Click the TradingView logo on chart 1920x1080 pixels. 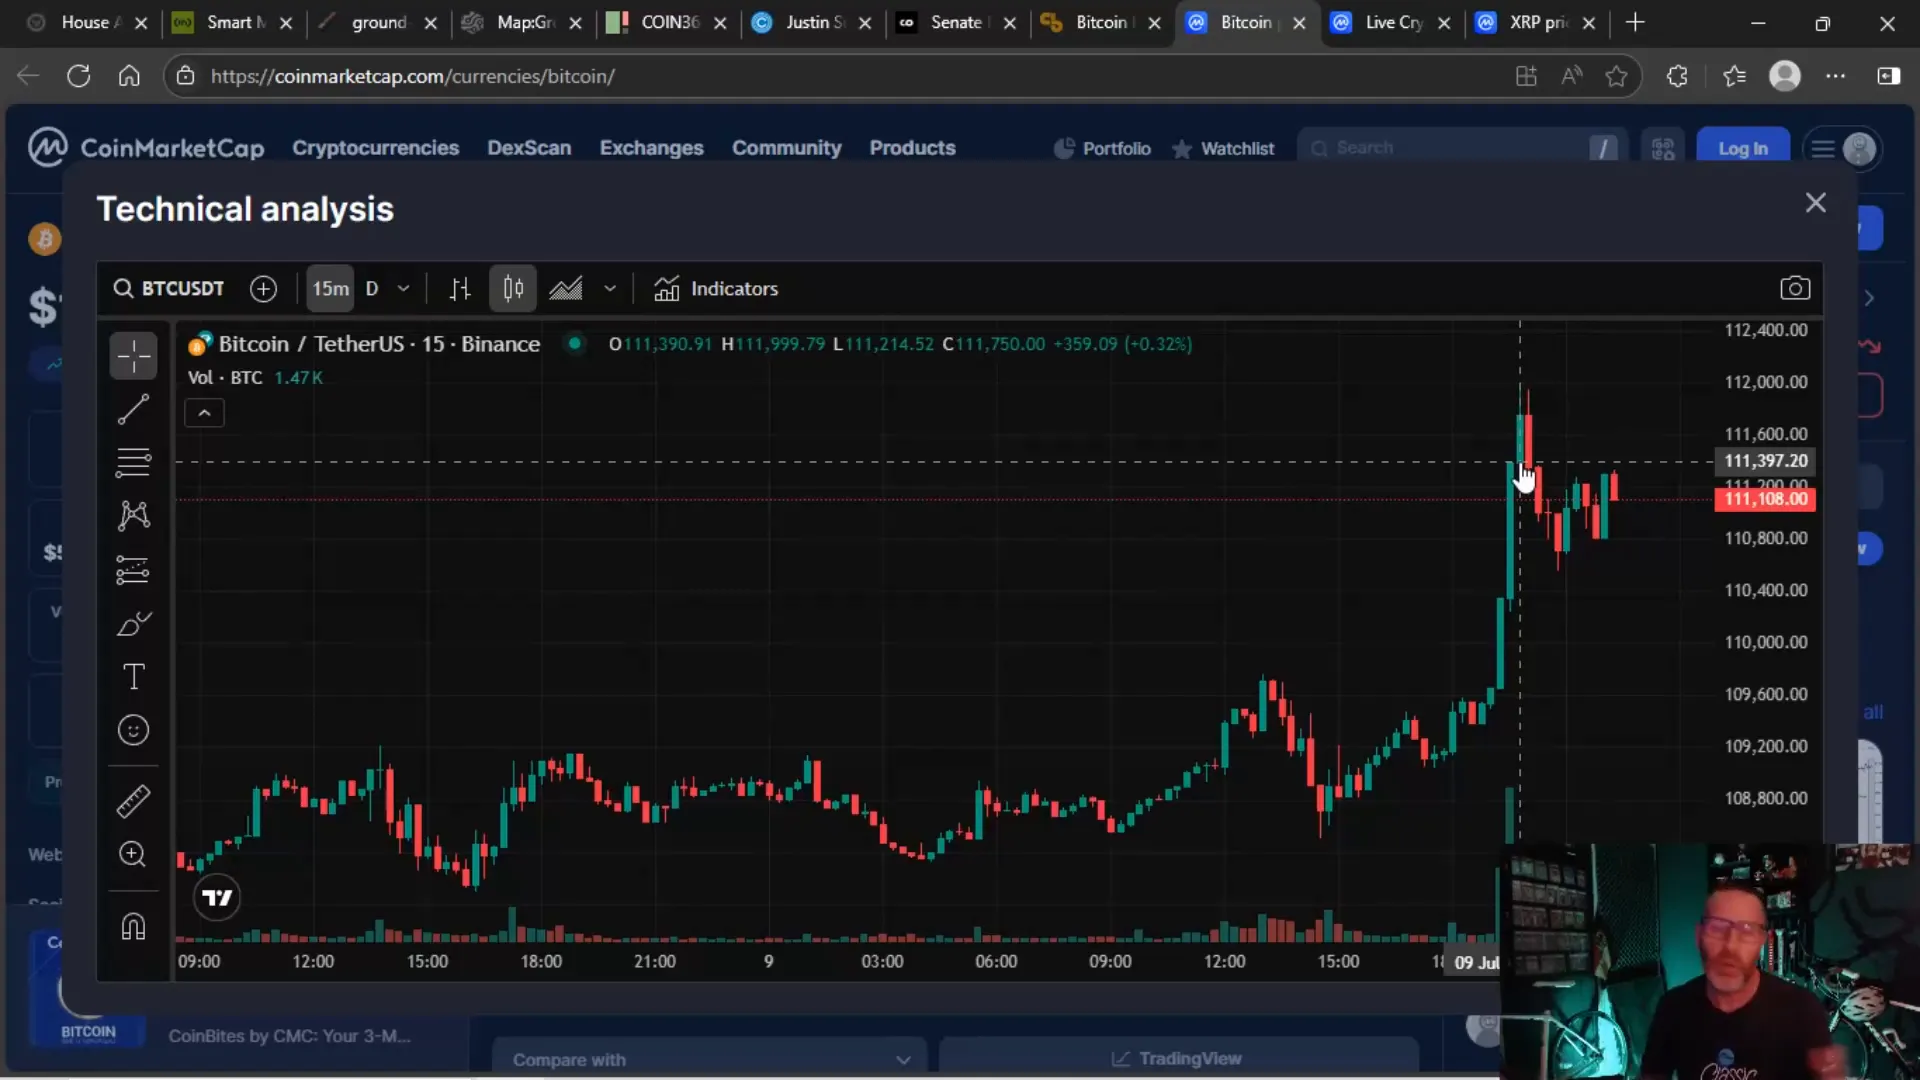pos(217,898)
